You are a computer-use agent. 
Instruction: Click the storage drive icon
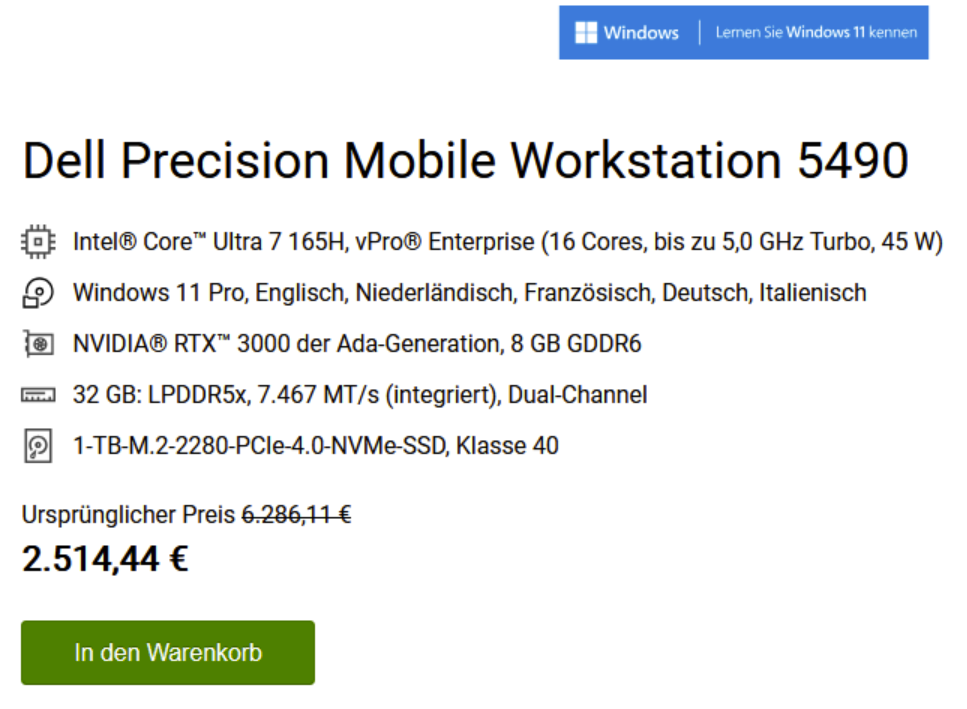(38, 446)
